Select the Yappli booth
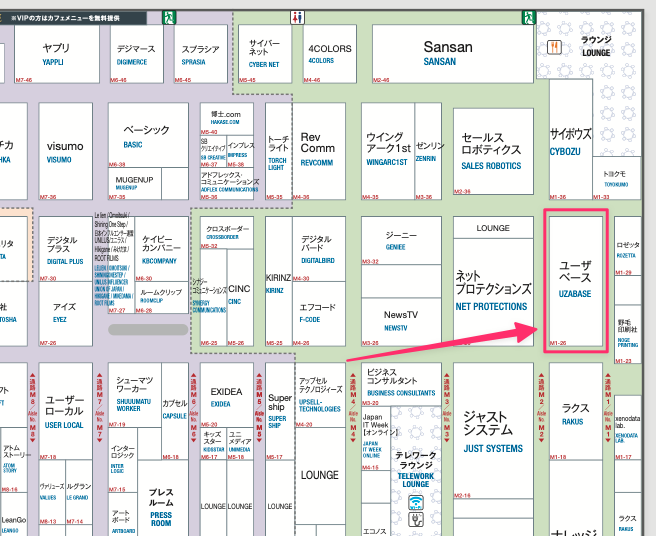Screen dimensions: 656x536 click(x=57, y=54)
